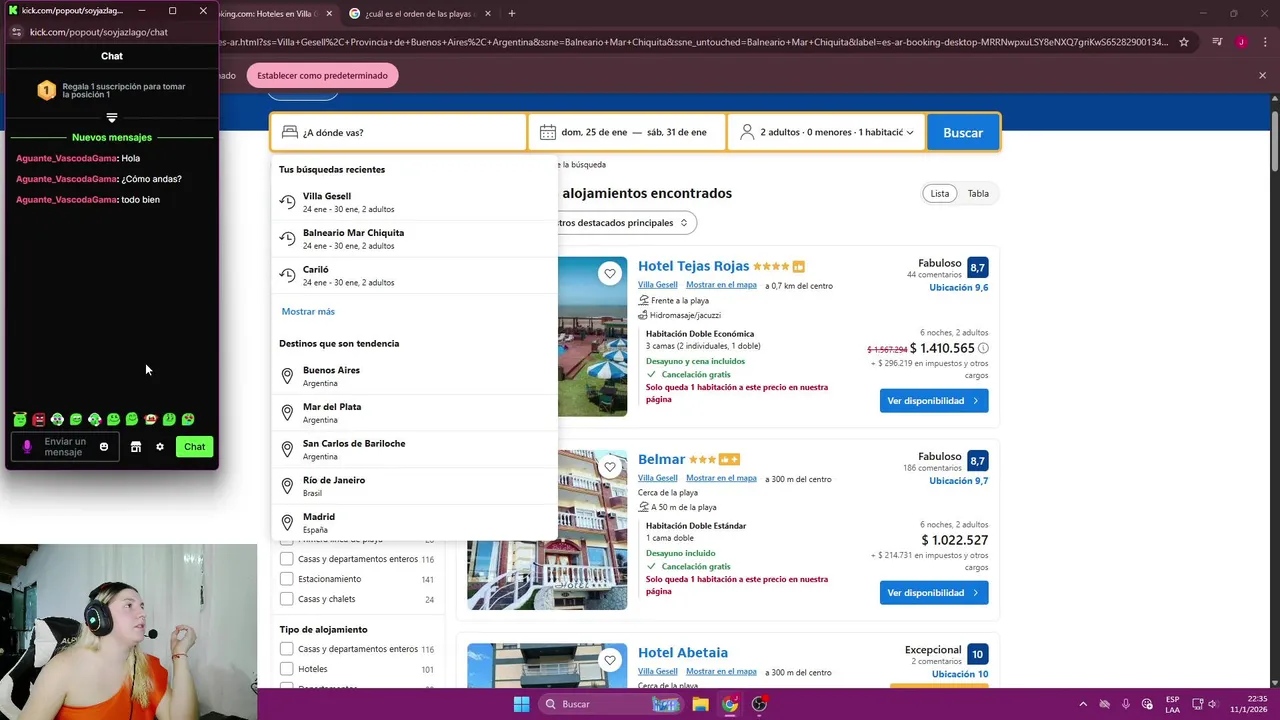Click Hotel Tejas Rojas photo thumbnail

point(592,336)
